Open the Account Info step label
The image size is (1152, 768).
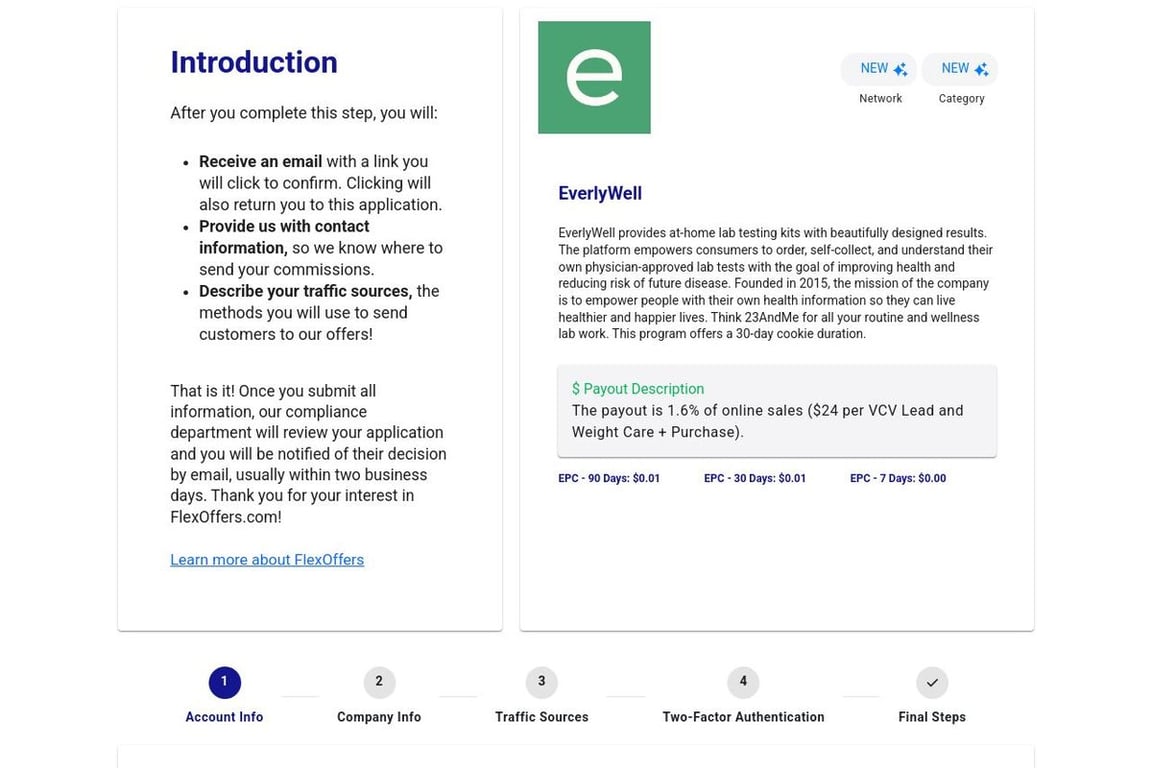click(x=224, y=717)
